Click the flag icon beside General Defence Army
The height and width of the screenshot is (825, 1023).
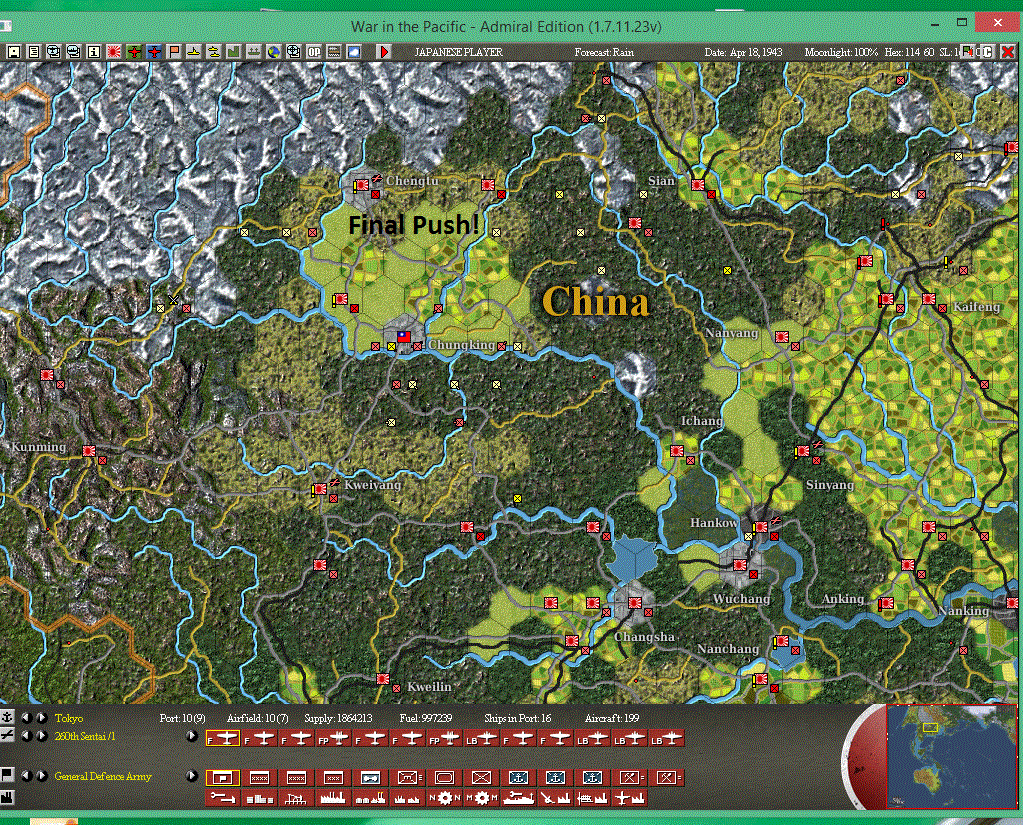(x=7, y=775)
